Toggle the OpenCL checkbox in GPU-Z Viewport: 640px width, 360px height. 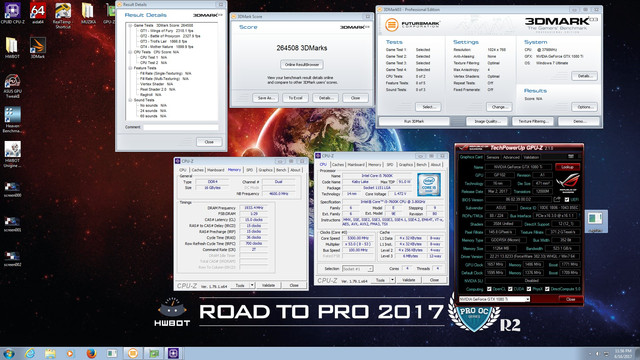pyautogui.click(x=489, y=289)
